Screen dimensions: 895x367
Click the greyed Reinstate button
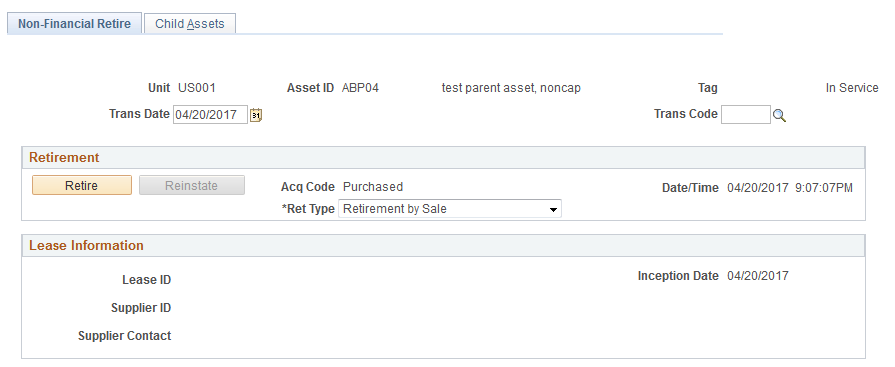pyautogui.click(x=192, y=185)
